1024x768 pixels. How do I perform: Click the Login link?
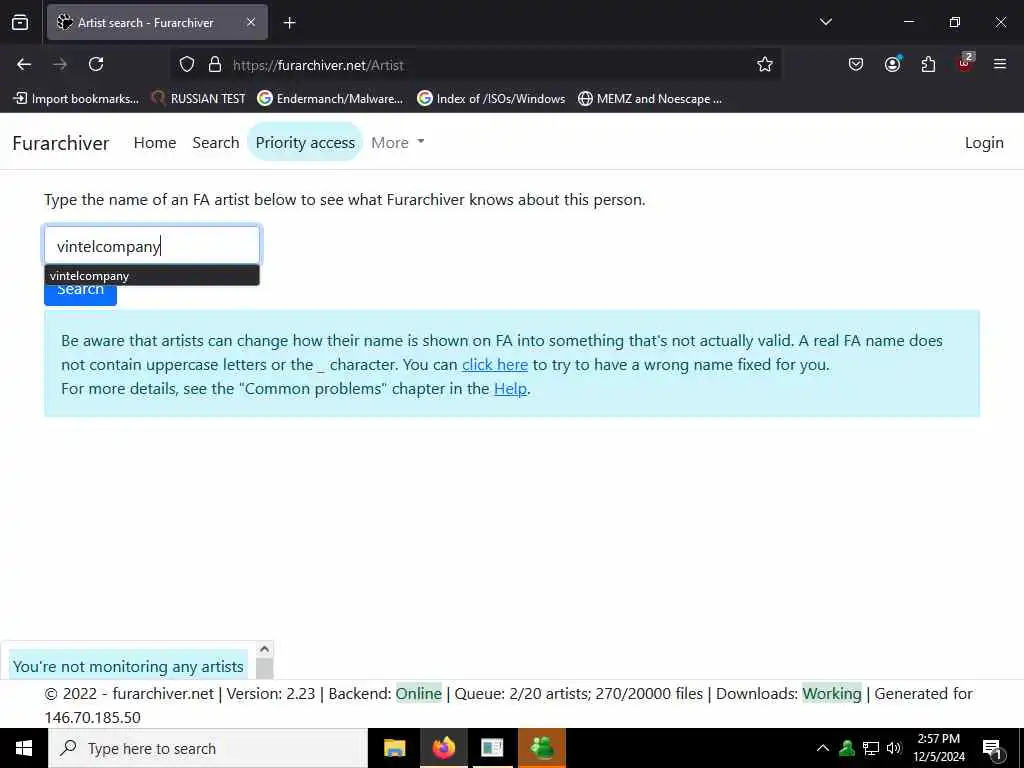(x=984, y=142)
